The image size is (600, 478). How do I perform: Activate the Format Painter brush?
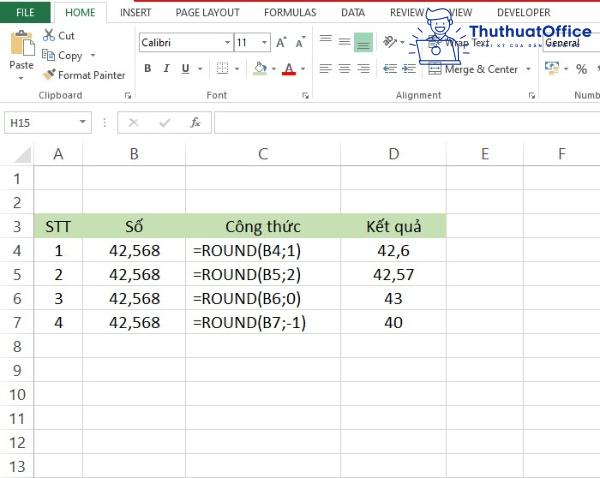pyautogui.click(x=84, y=75)
